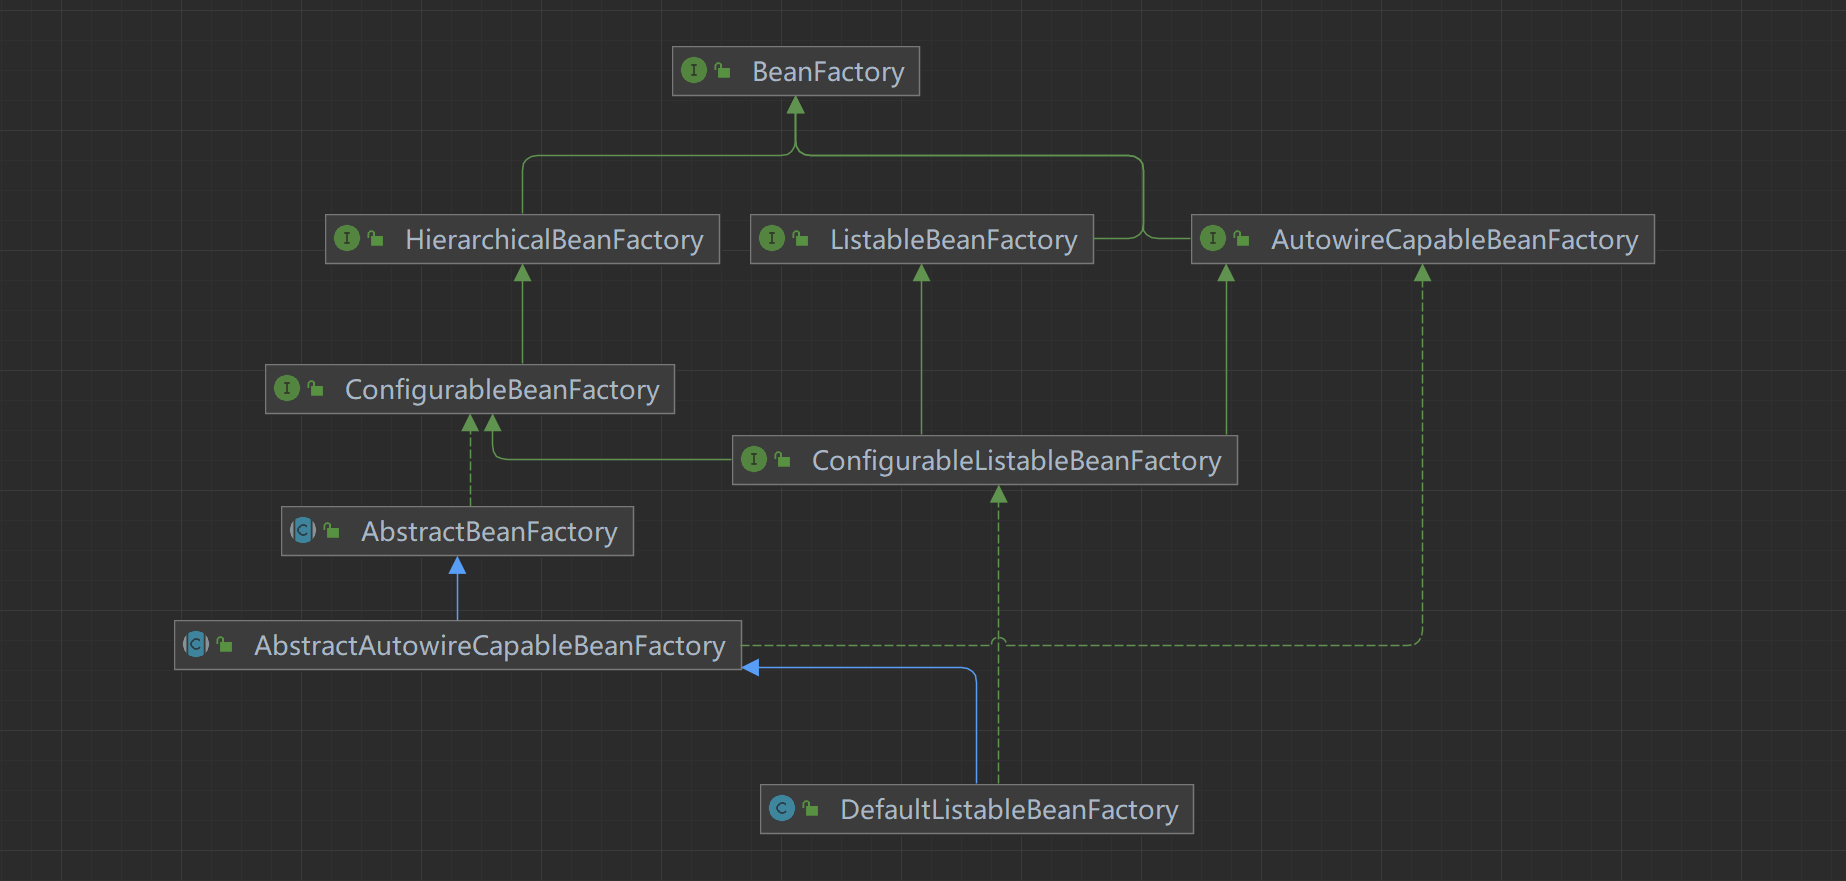Click visibility lock icon of DefaultListableBeanFactory
1846x881 pixels.
[x=811, y=808]
